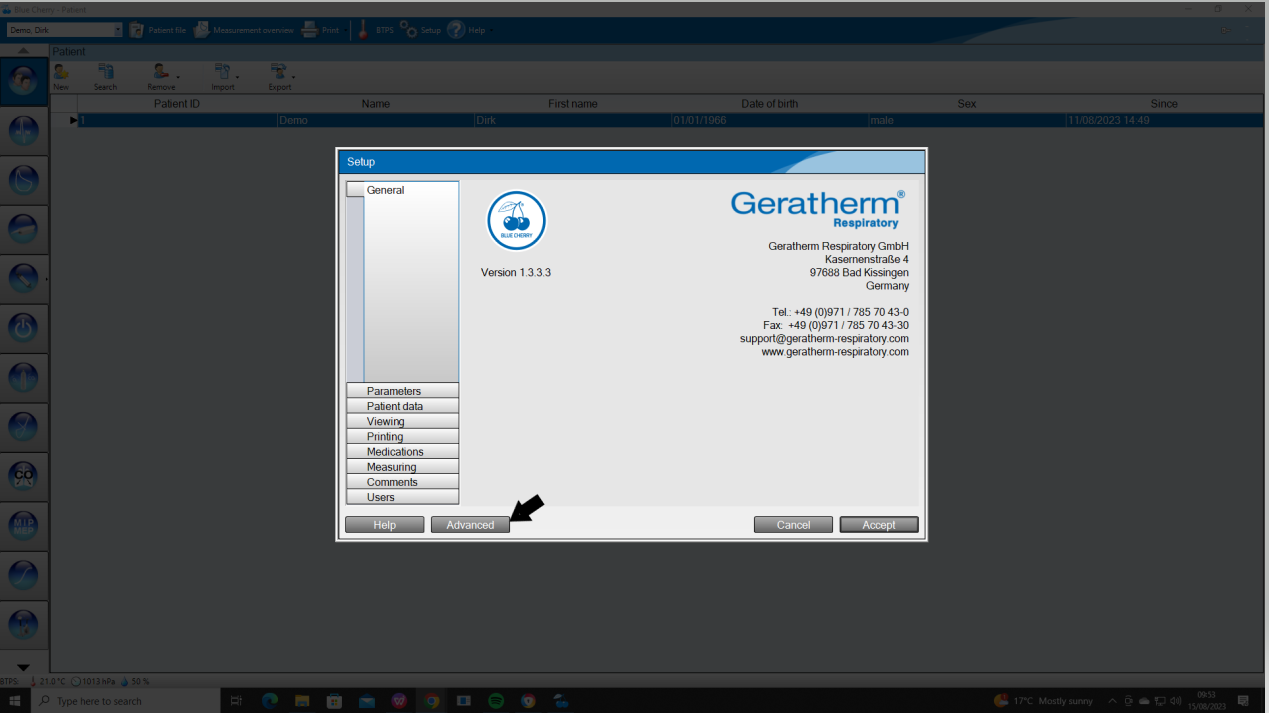Cancel the Setup dialog

click(793, 525)
